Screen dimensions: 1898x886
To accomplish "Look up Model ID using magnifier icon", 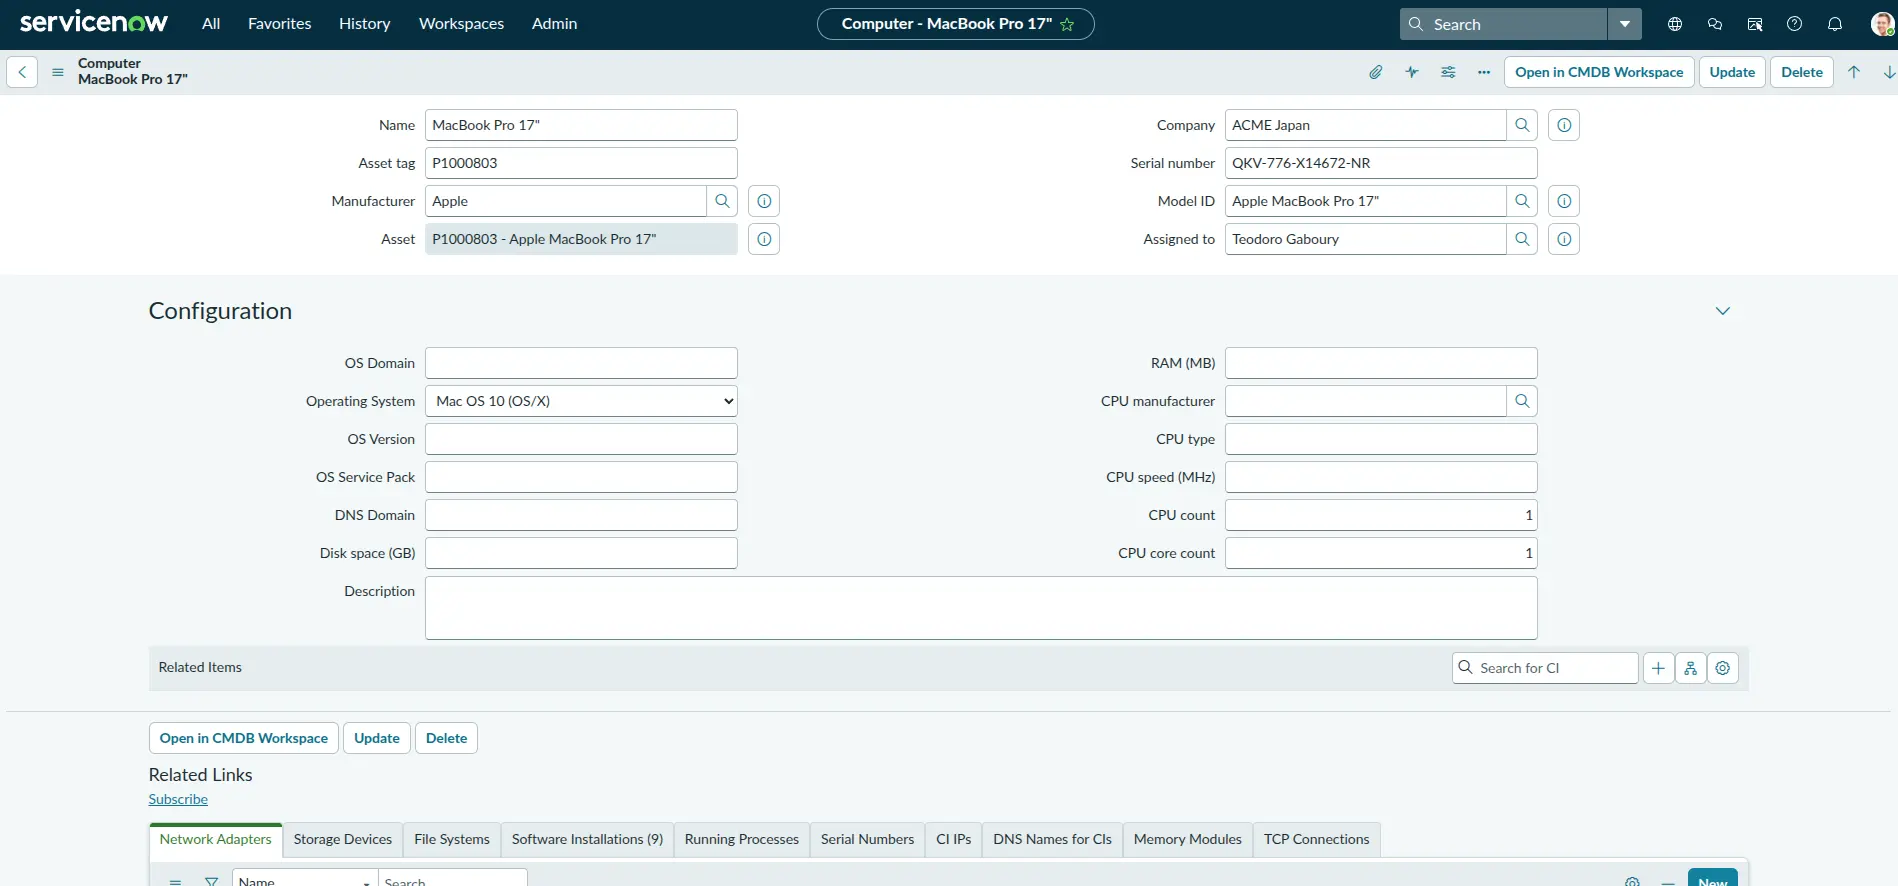I will 1522,201.
